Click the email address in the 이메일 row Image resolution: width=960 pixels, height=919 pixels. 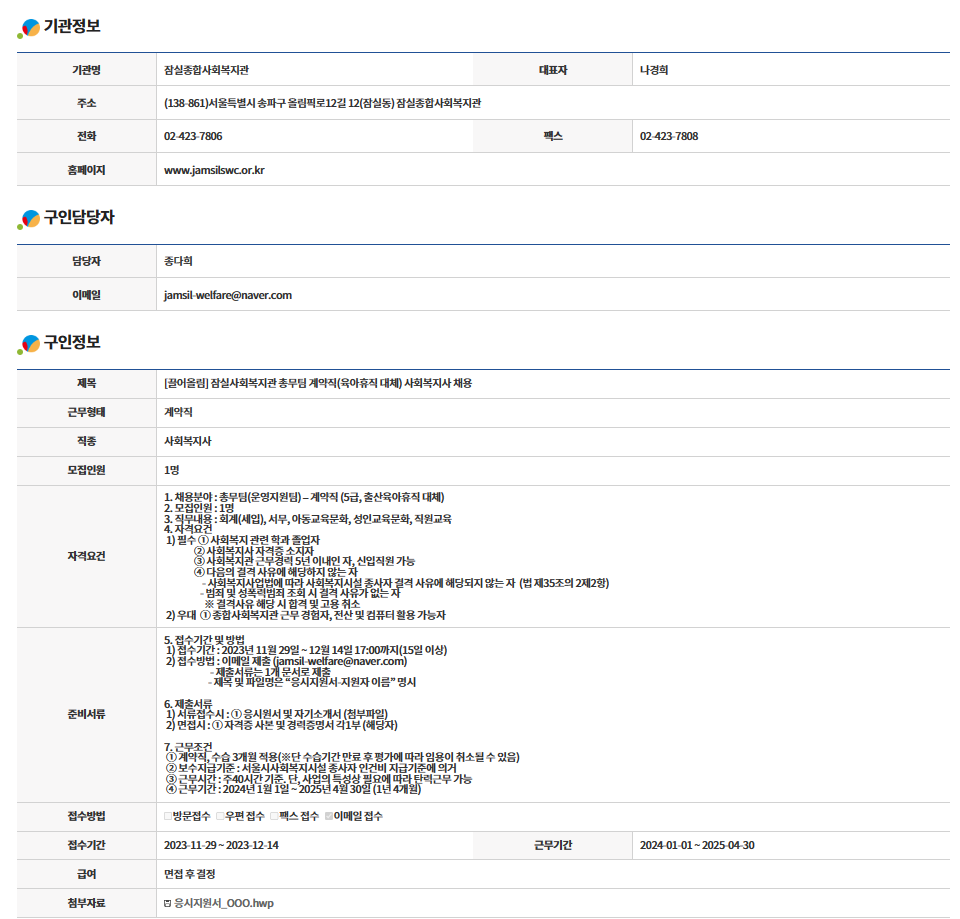227,295
